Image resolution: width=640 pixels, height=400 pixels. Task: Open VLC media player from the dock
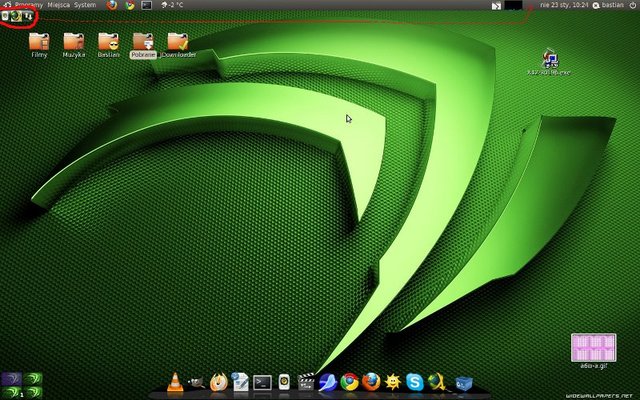pyautogui.click(x=175, y=382)
